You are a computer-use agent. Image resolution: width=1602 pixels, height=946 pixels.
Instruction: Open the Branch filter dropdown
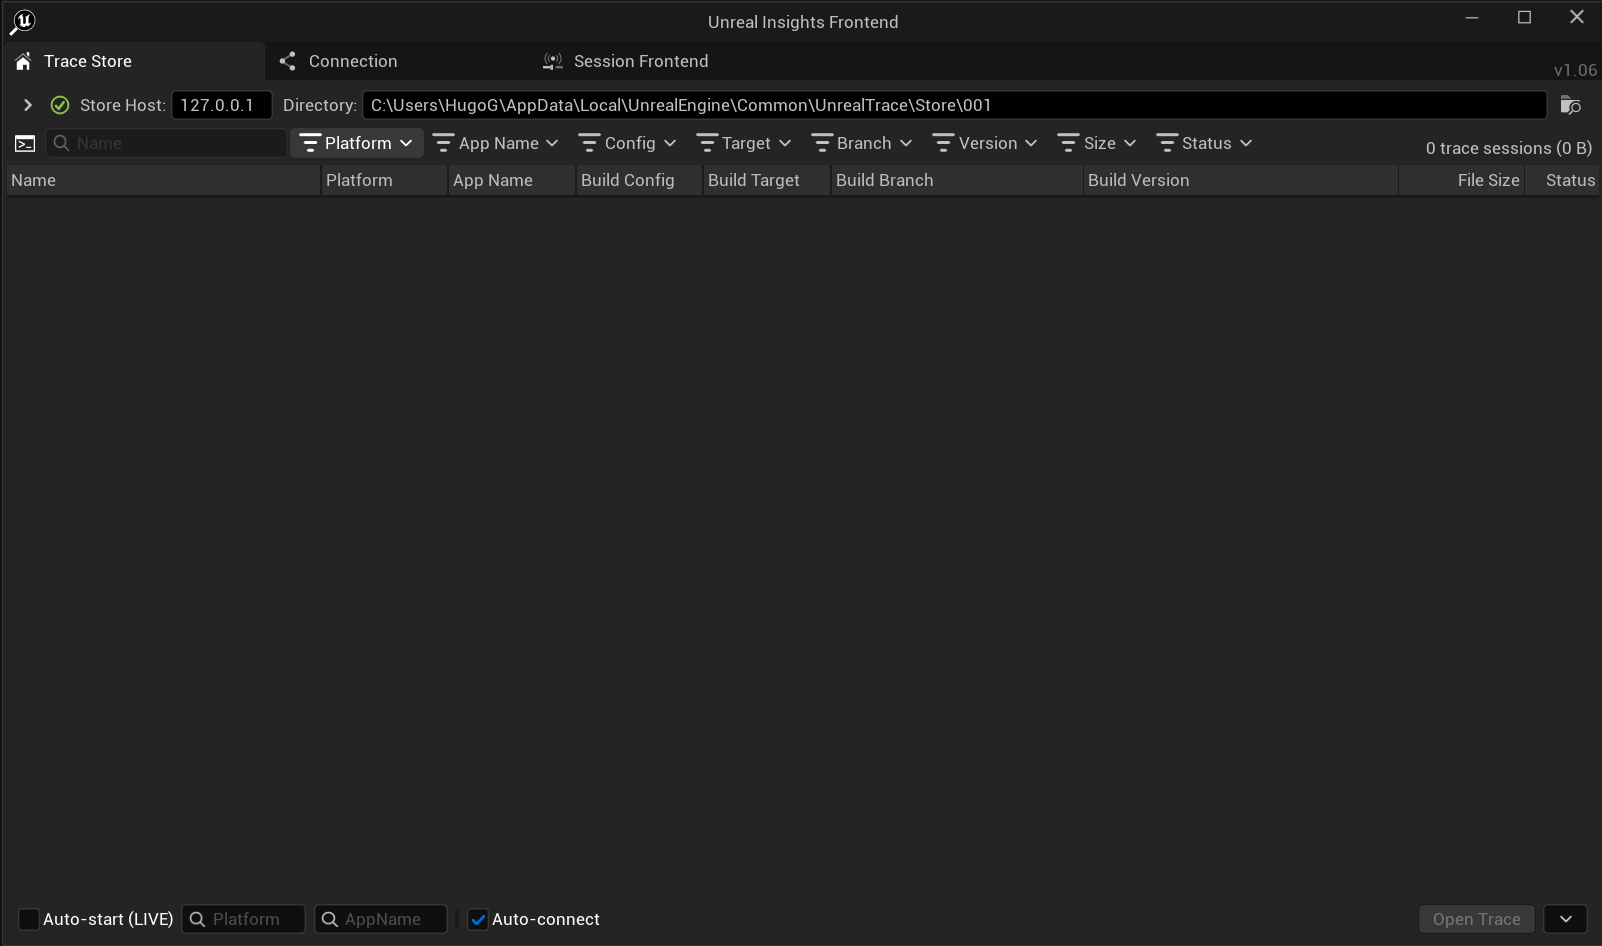(x=862, y=143)
